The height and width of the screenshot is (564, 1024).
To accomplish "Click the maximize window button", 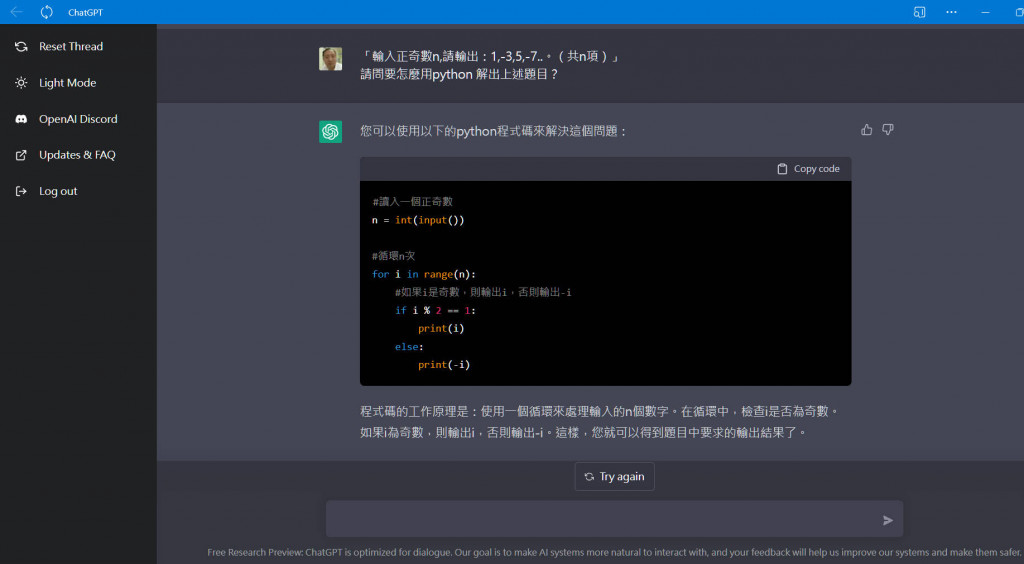I will click(1019, 12).
